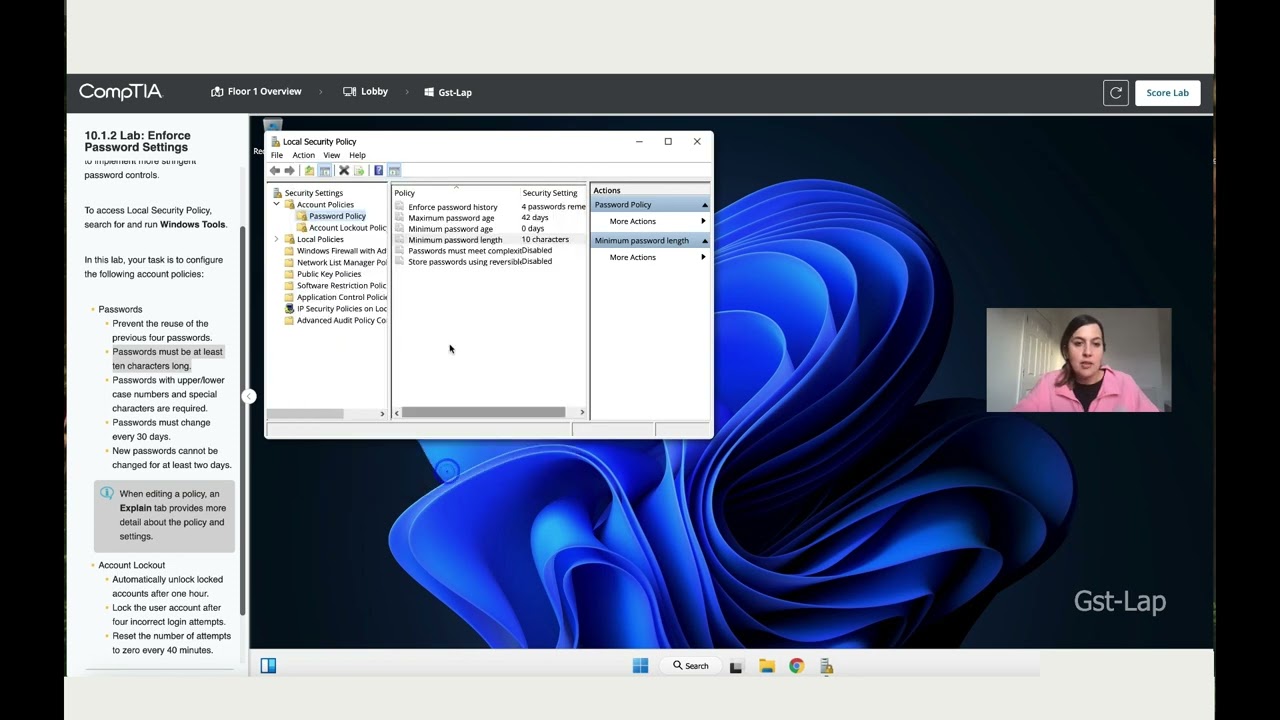This screenshot has width=1280, height=720.
Task: Click the Export List toolbar icon
Action: 359,170
